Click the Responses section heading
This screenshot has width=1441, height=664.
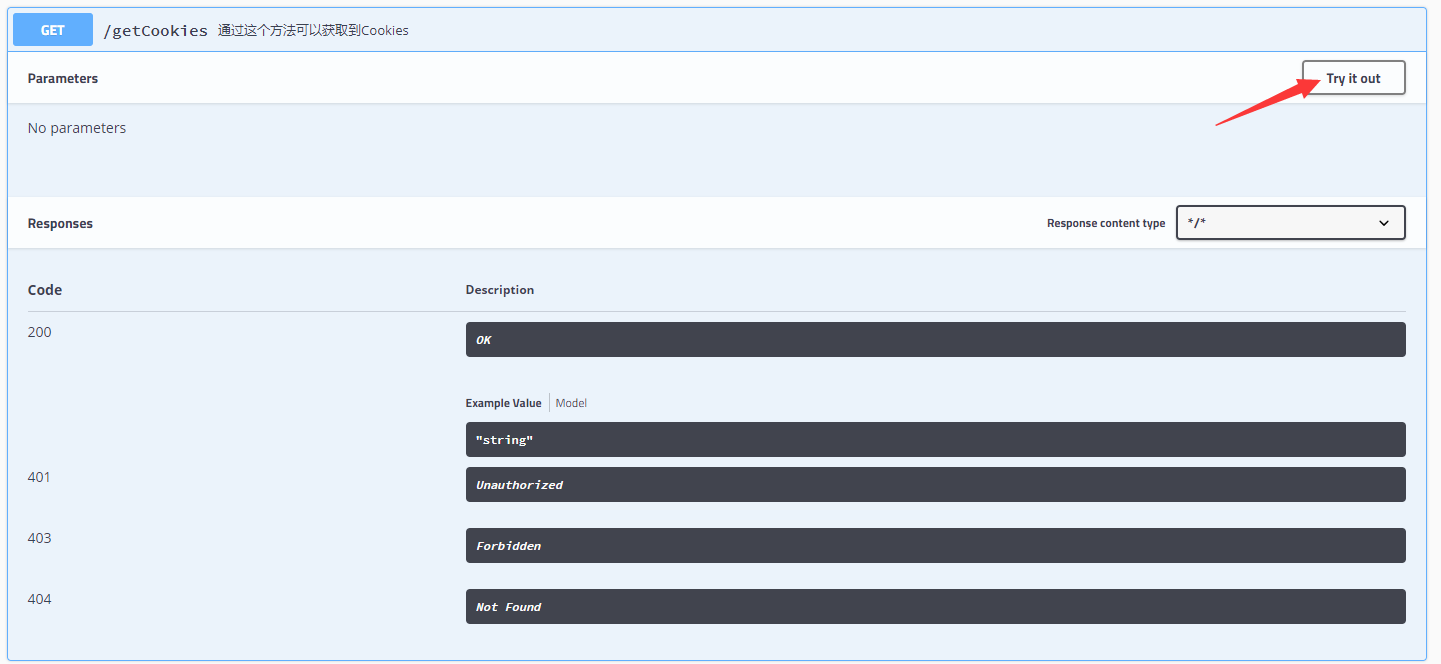tap(60, 223)
